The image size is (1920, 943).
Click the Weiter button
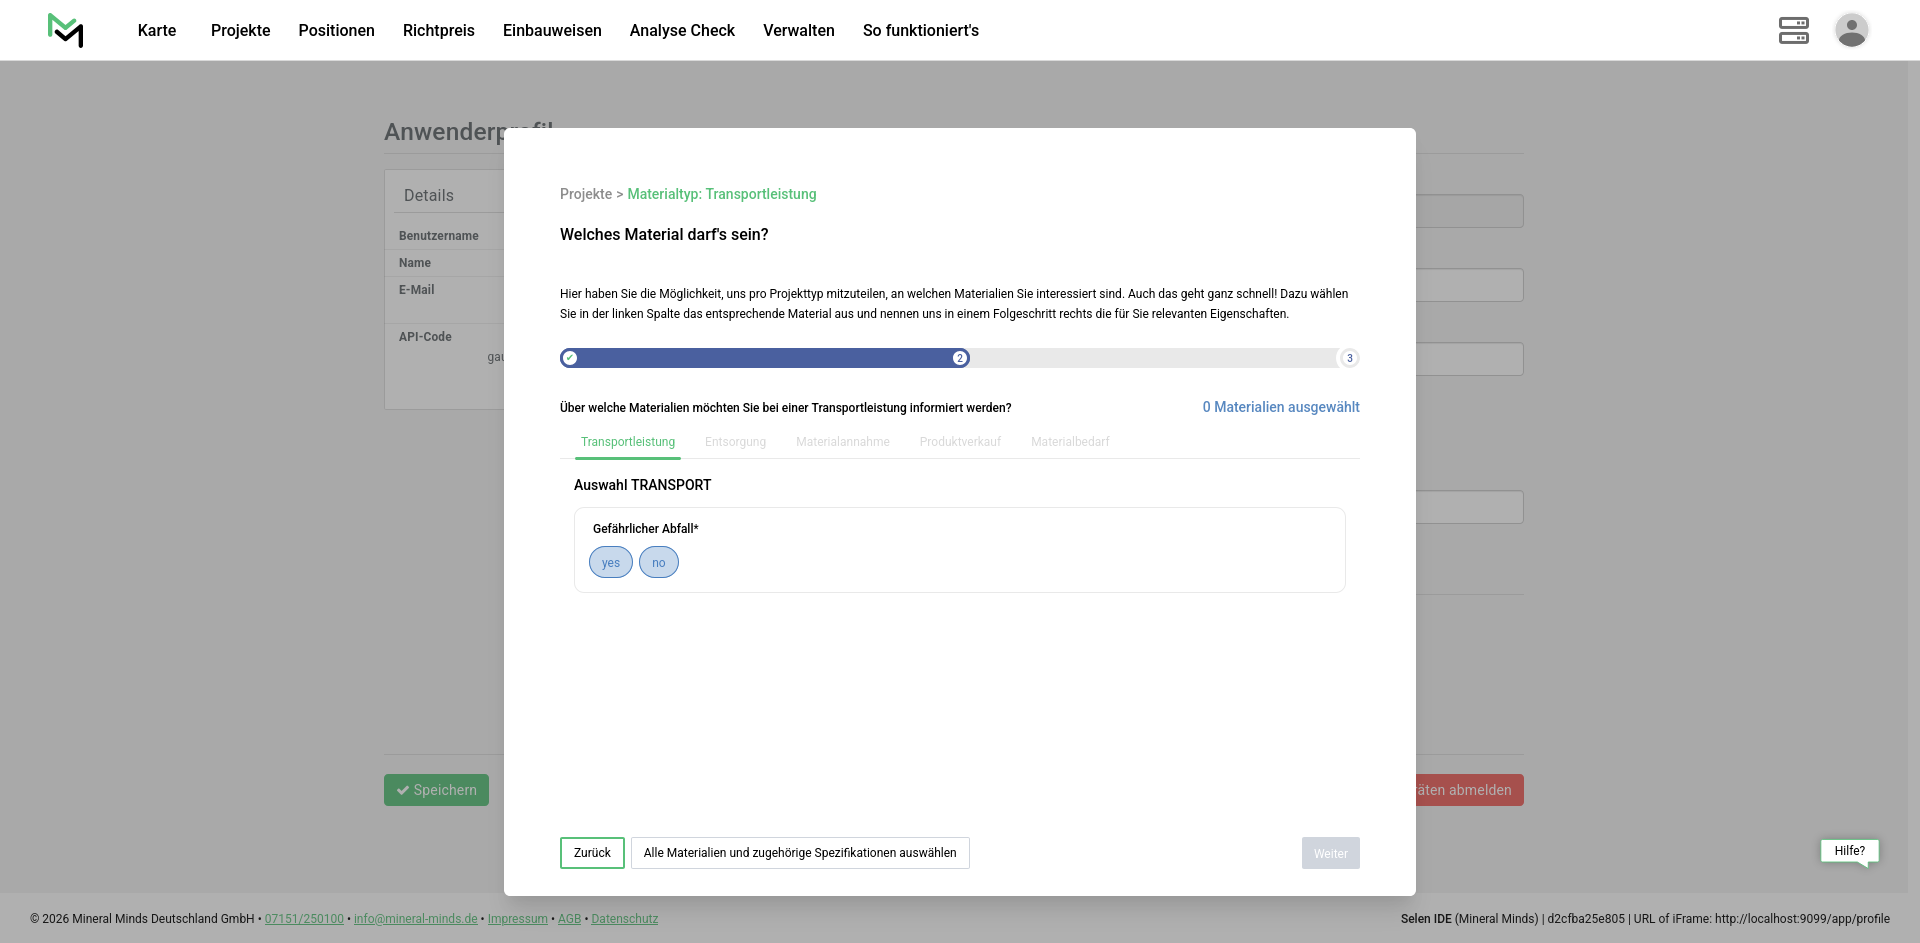point(1330,853)
